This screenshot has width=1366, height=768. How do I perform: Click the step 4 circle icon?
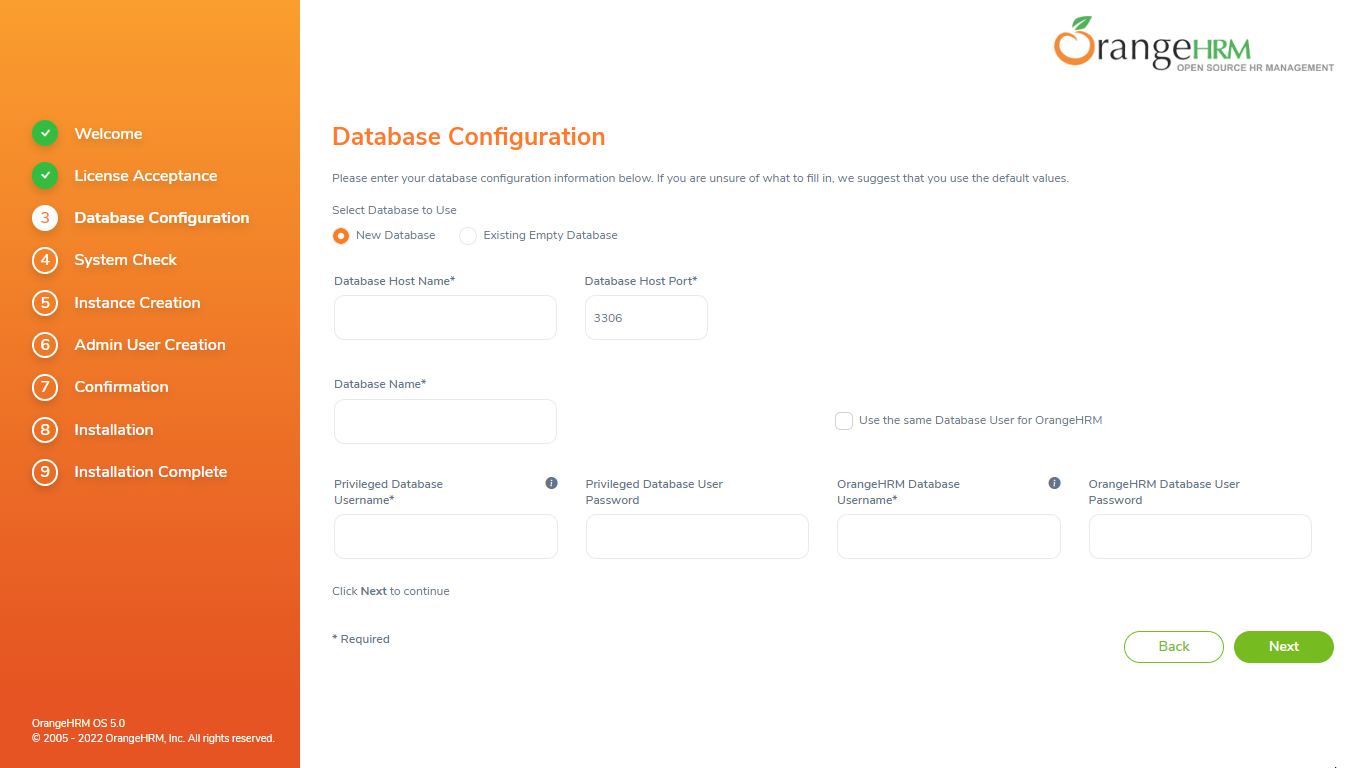point(45,260)
